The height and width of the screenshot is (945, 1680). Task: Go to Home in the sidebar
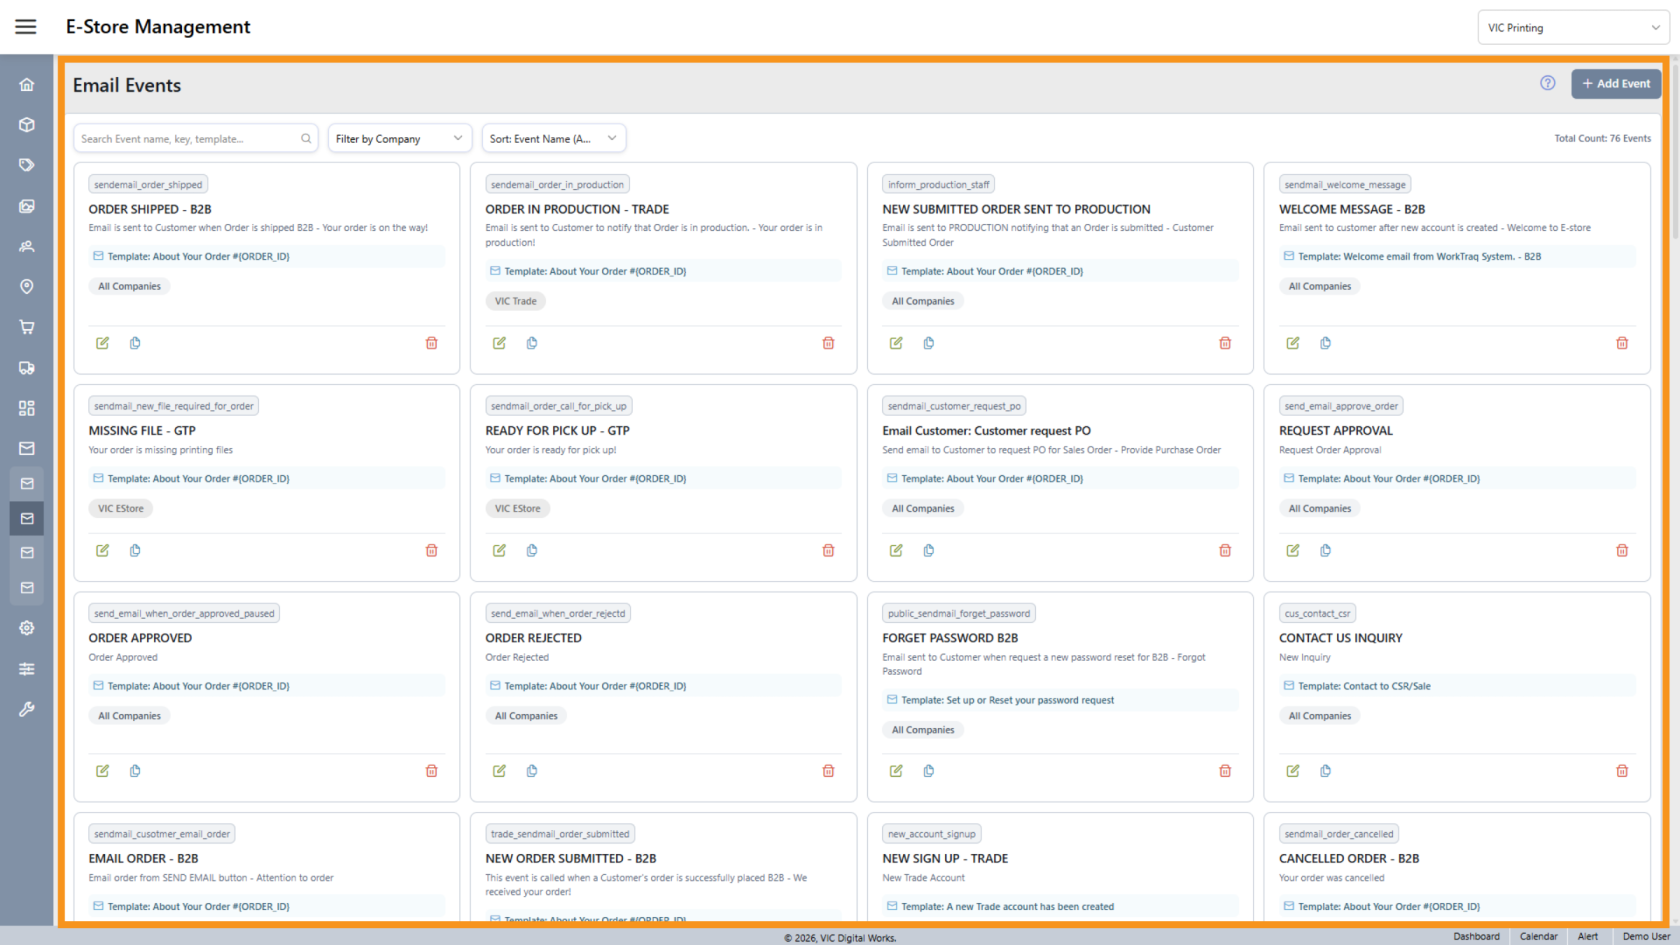(x=27, y=85)
